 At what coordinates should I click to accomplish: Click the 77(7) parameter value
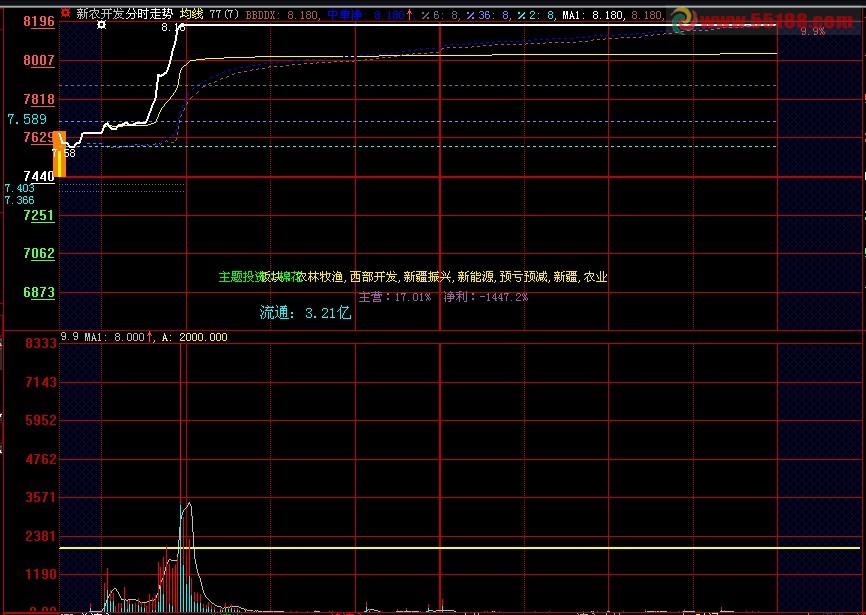pos(224,14)
